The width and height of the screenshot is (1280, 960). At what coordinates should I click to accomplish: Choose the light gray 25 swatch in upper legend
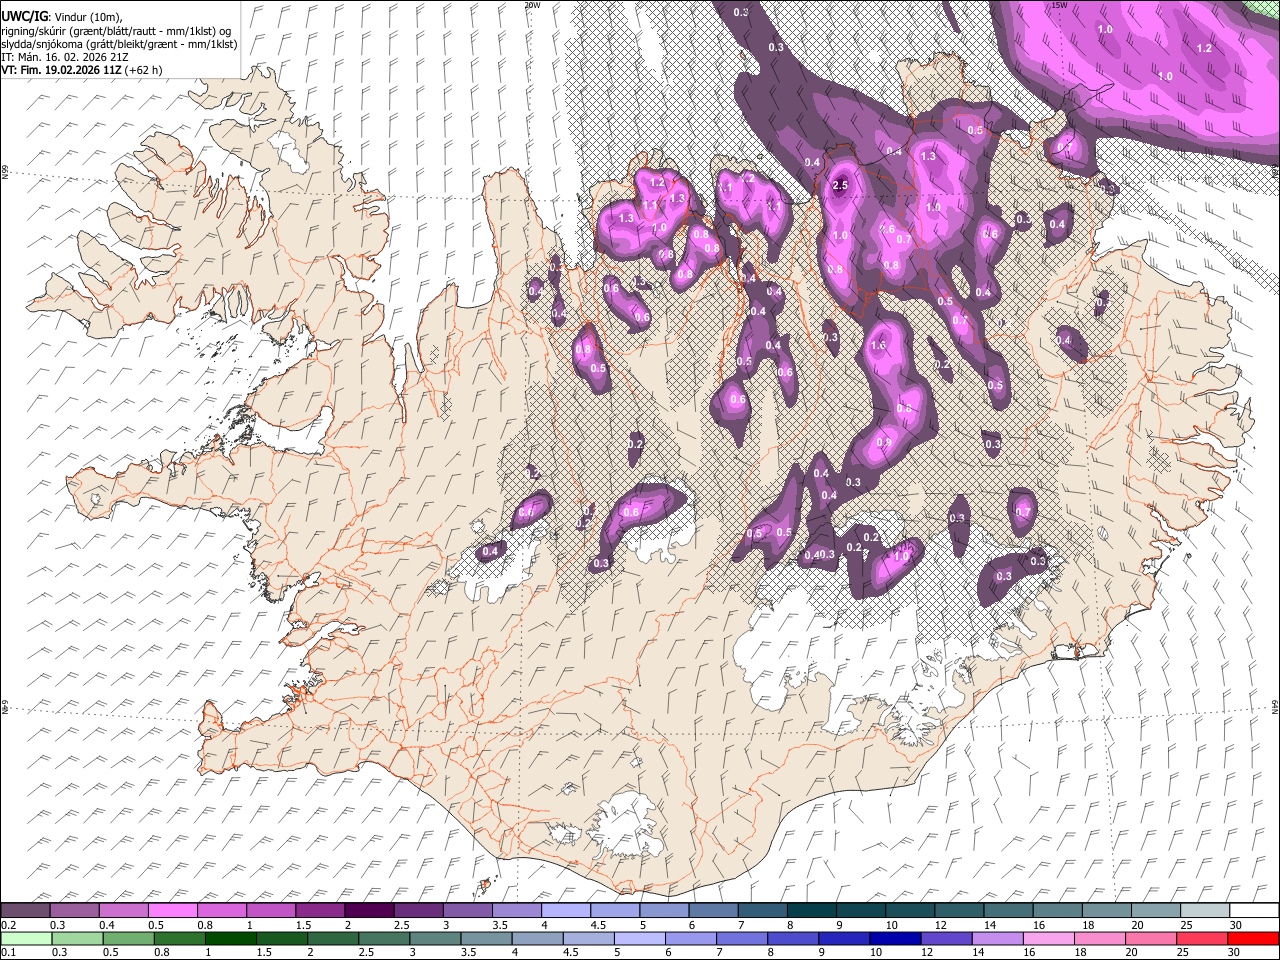tap(1205, 910)
